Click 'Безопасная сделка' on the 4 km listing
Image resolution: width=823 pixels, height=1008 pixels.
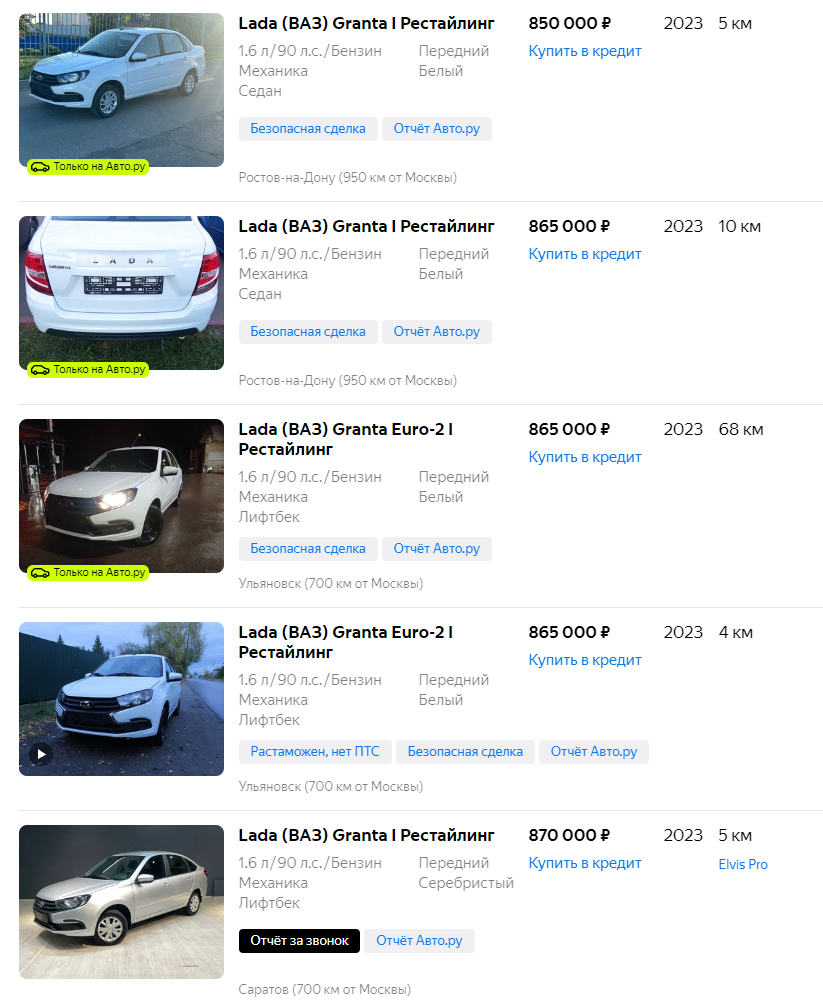coord(465,752)
